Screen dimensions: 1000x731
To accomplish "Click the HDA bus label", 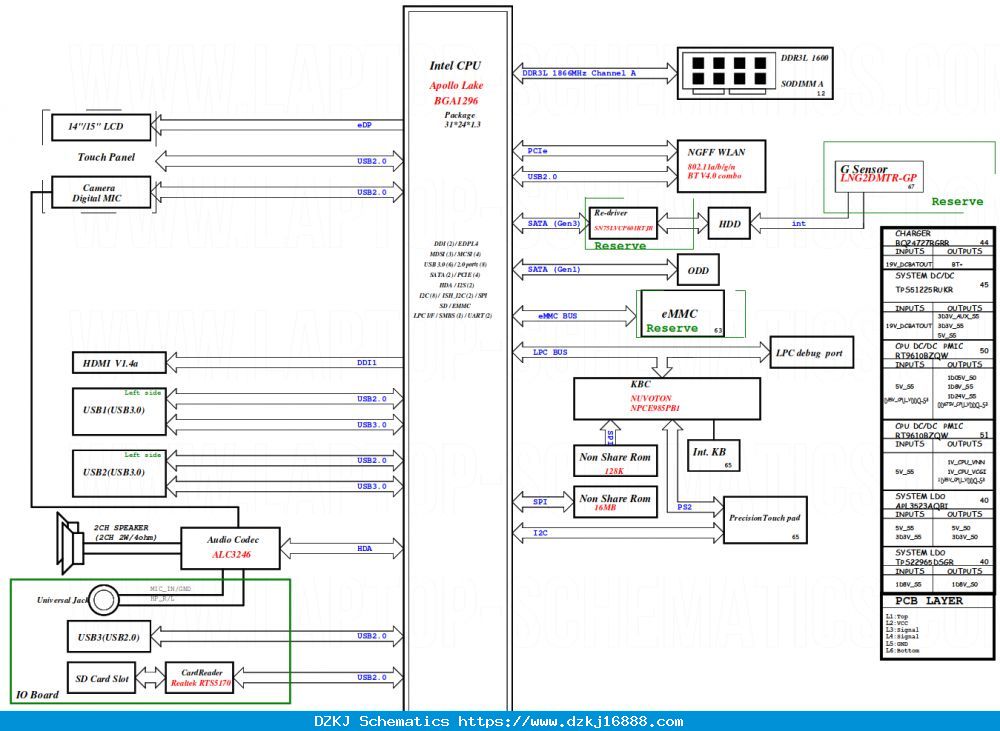I will (x=364, y=549).
